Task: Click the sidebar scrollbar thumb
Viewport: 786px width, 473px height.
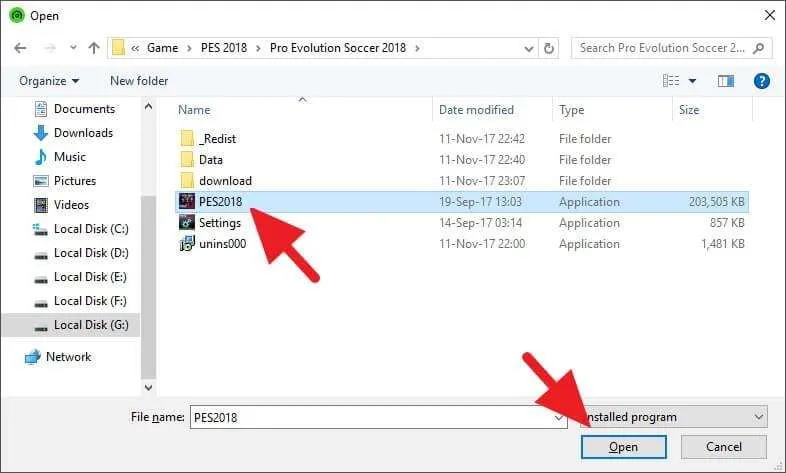Action: tap(148, 287)
